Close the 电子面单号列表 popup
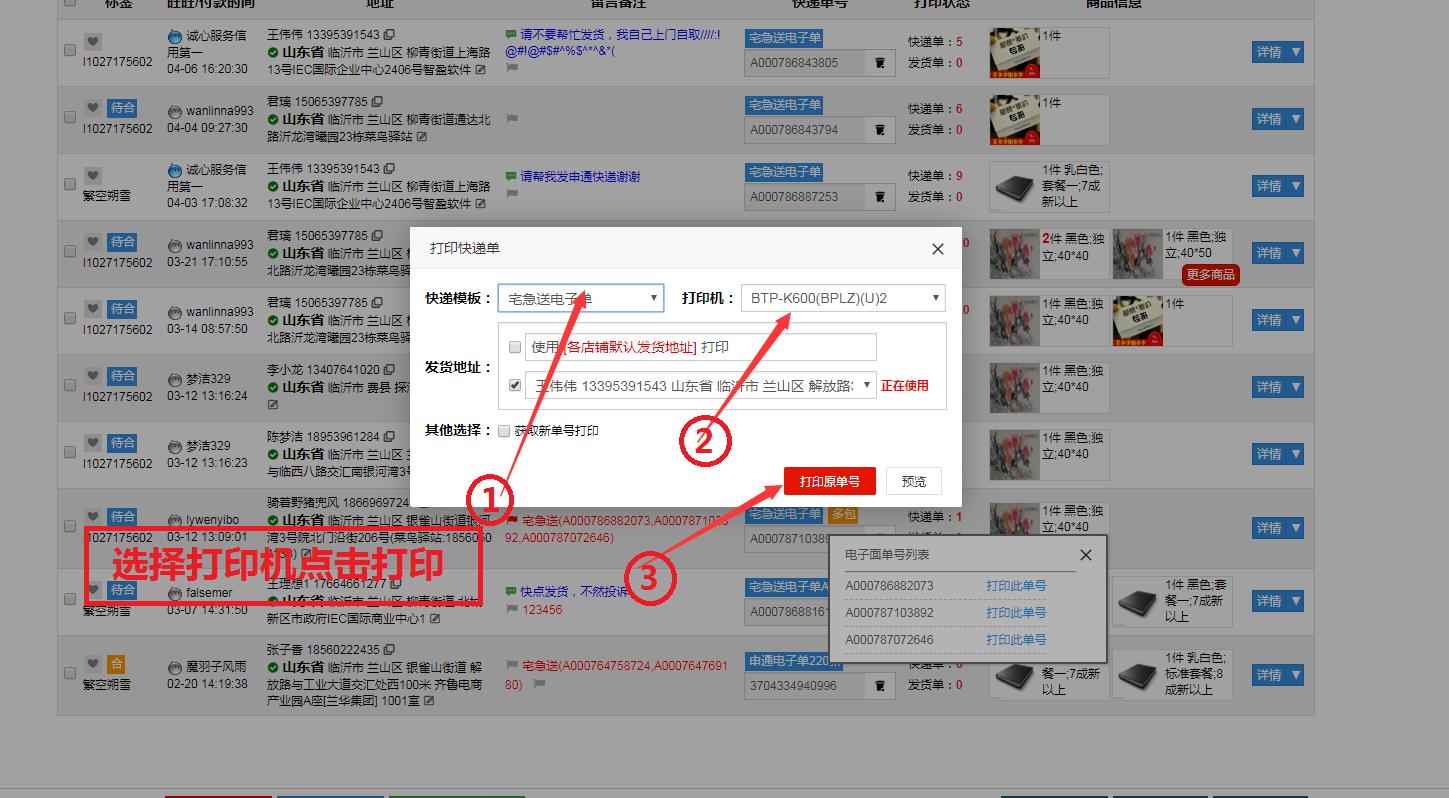 pos(1086,555)
